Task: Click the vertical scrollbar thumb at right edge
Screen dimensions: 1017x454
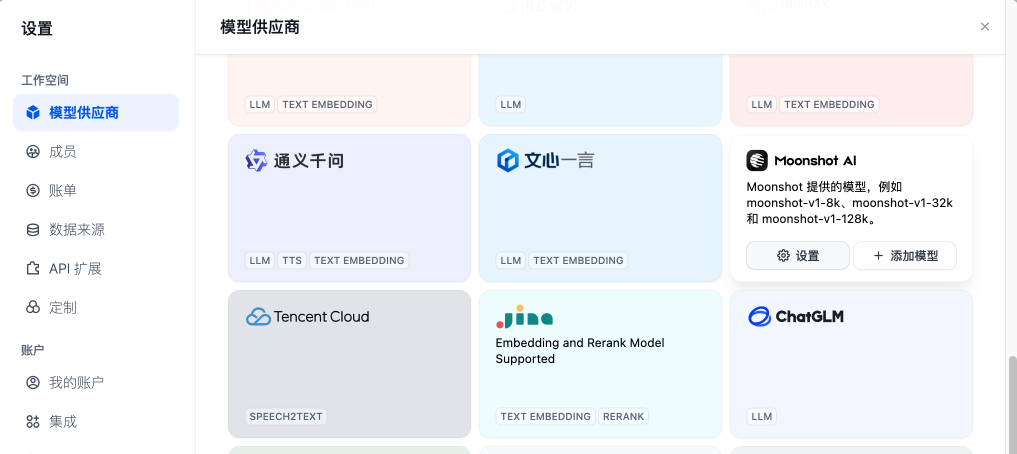Action: (x=1012, y=404)
